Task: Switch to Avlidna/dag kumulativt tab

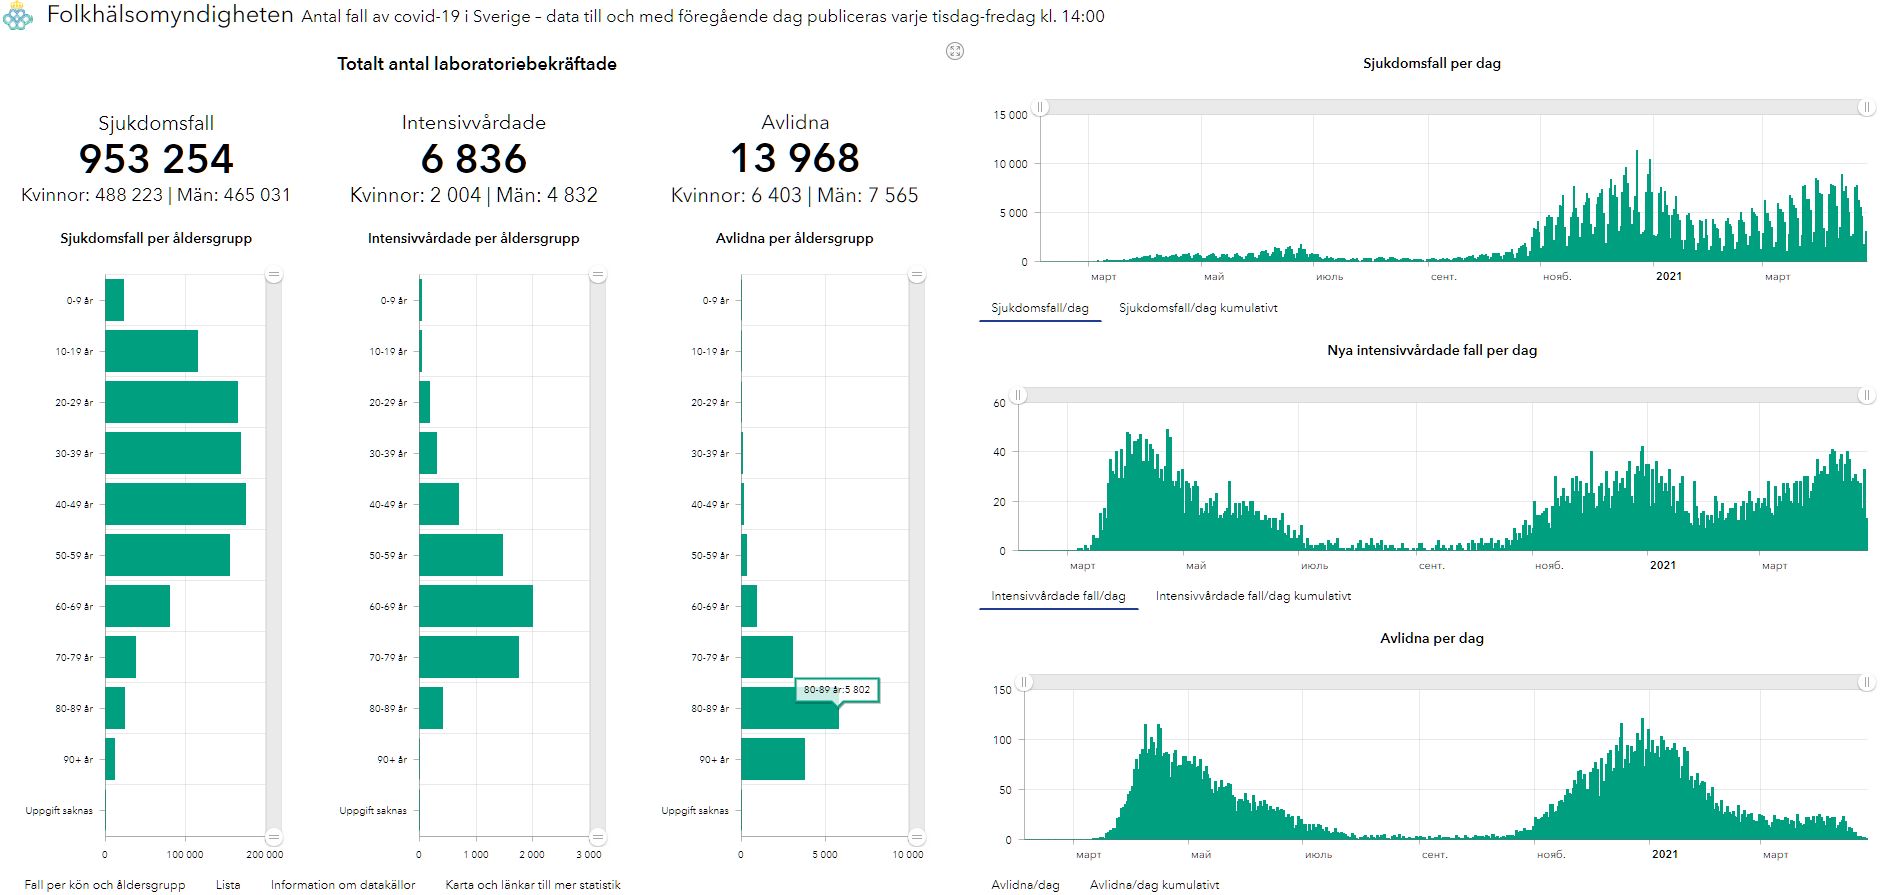Action: (x=1154, y=885)
